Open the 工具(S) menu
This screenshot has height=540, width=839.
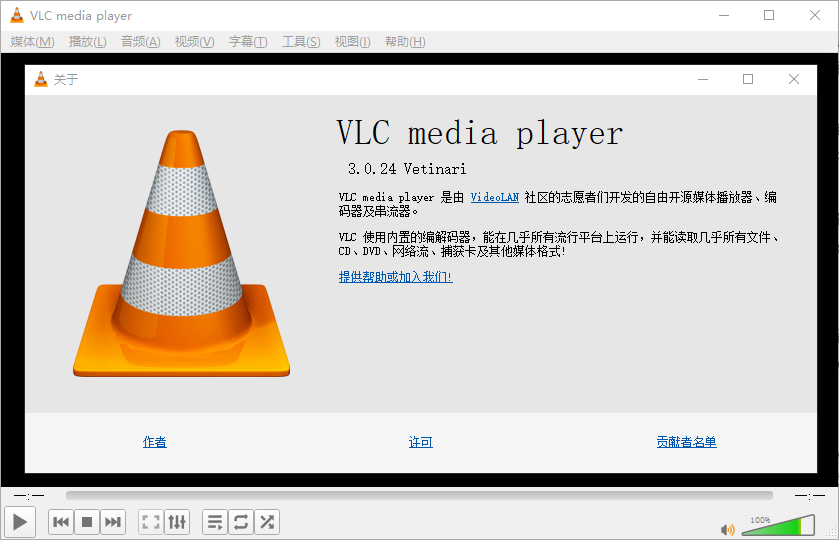coord(301,42)
